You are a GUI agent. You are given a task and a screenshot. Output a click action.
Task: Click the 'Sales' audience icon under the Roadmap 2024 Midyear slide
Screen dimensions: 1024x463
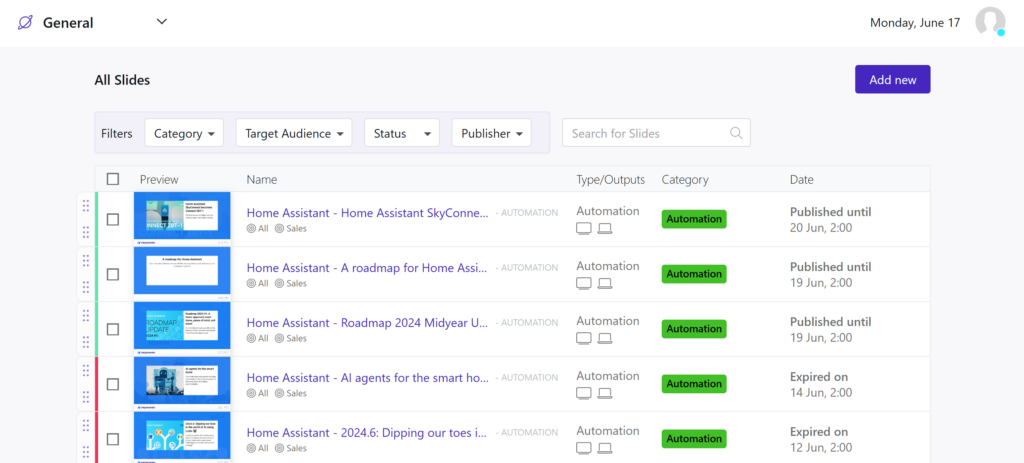(280, 338)
